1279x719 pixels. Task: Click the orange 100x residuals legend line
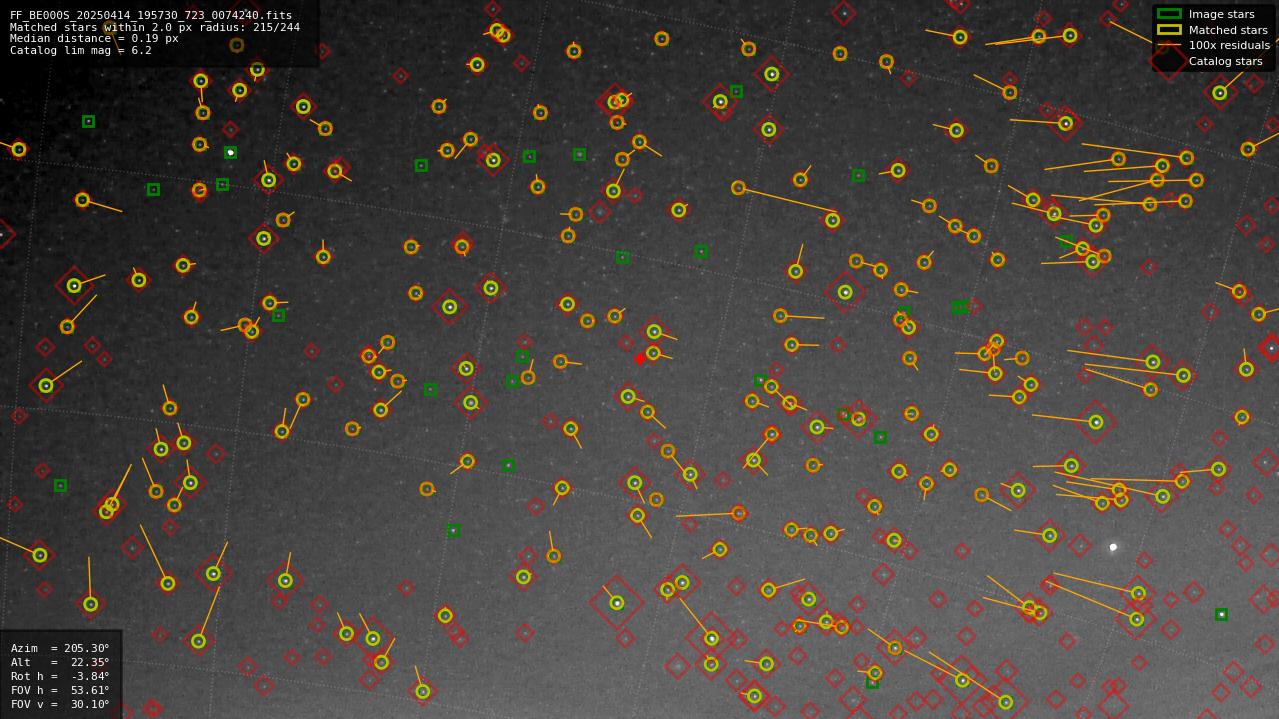click(x=1169, y=46)
